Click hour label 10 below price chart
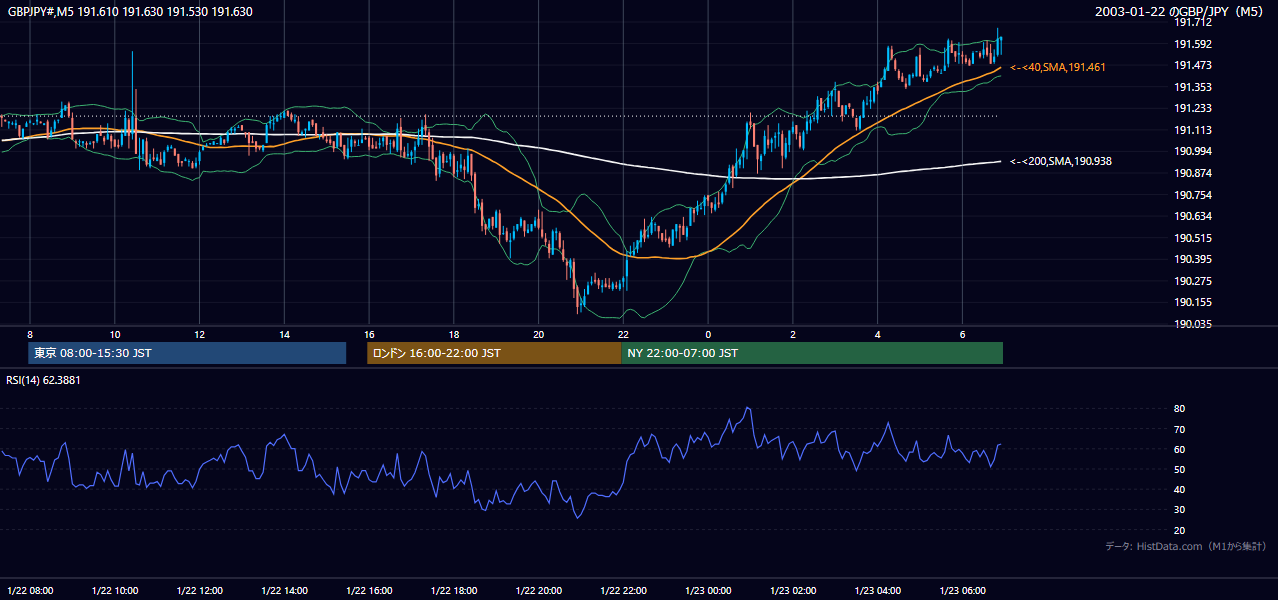 point(115,334)
